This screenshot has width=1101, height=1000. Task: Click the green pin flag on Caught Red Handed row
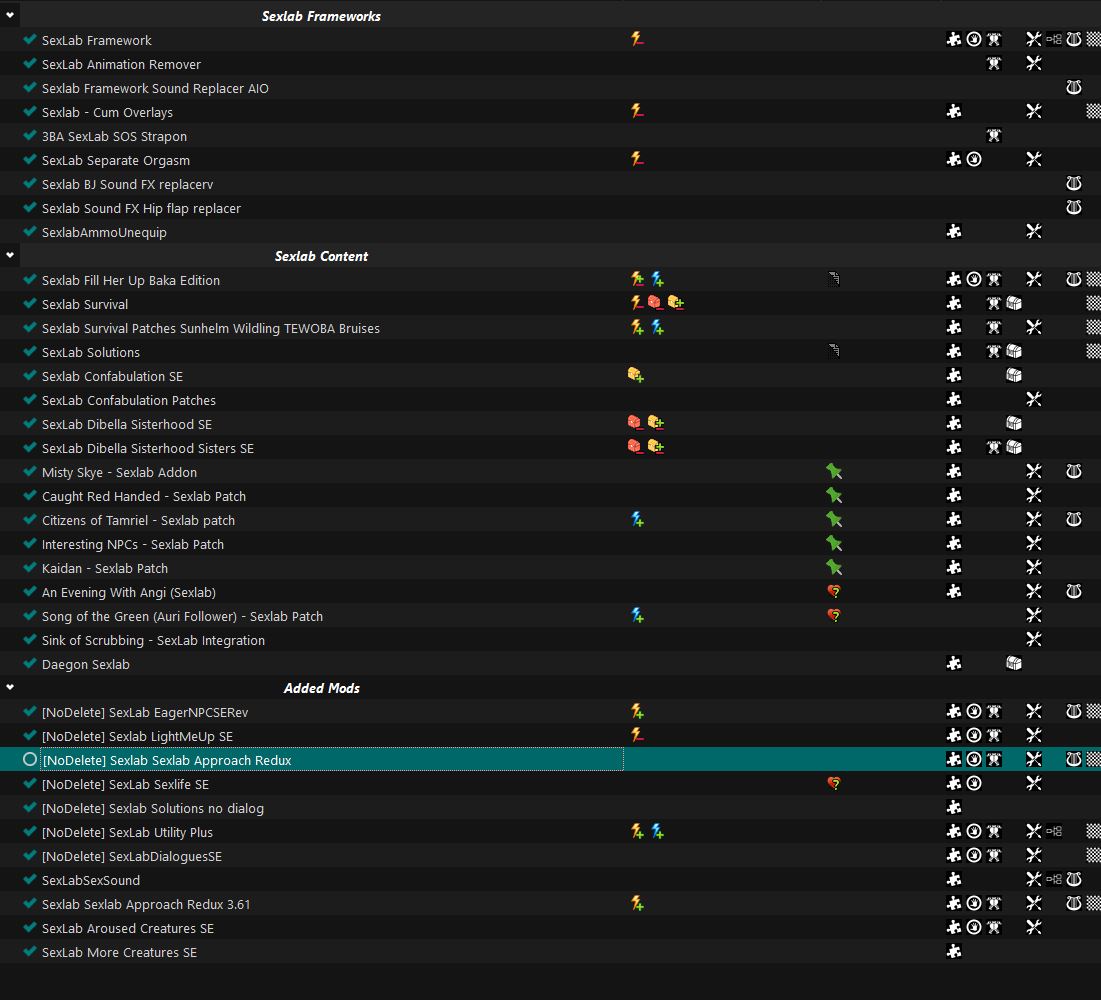coord(833,496)
